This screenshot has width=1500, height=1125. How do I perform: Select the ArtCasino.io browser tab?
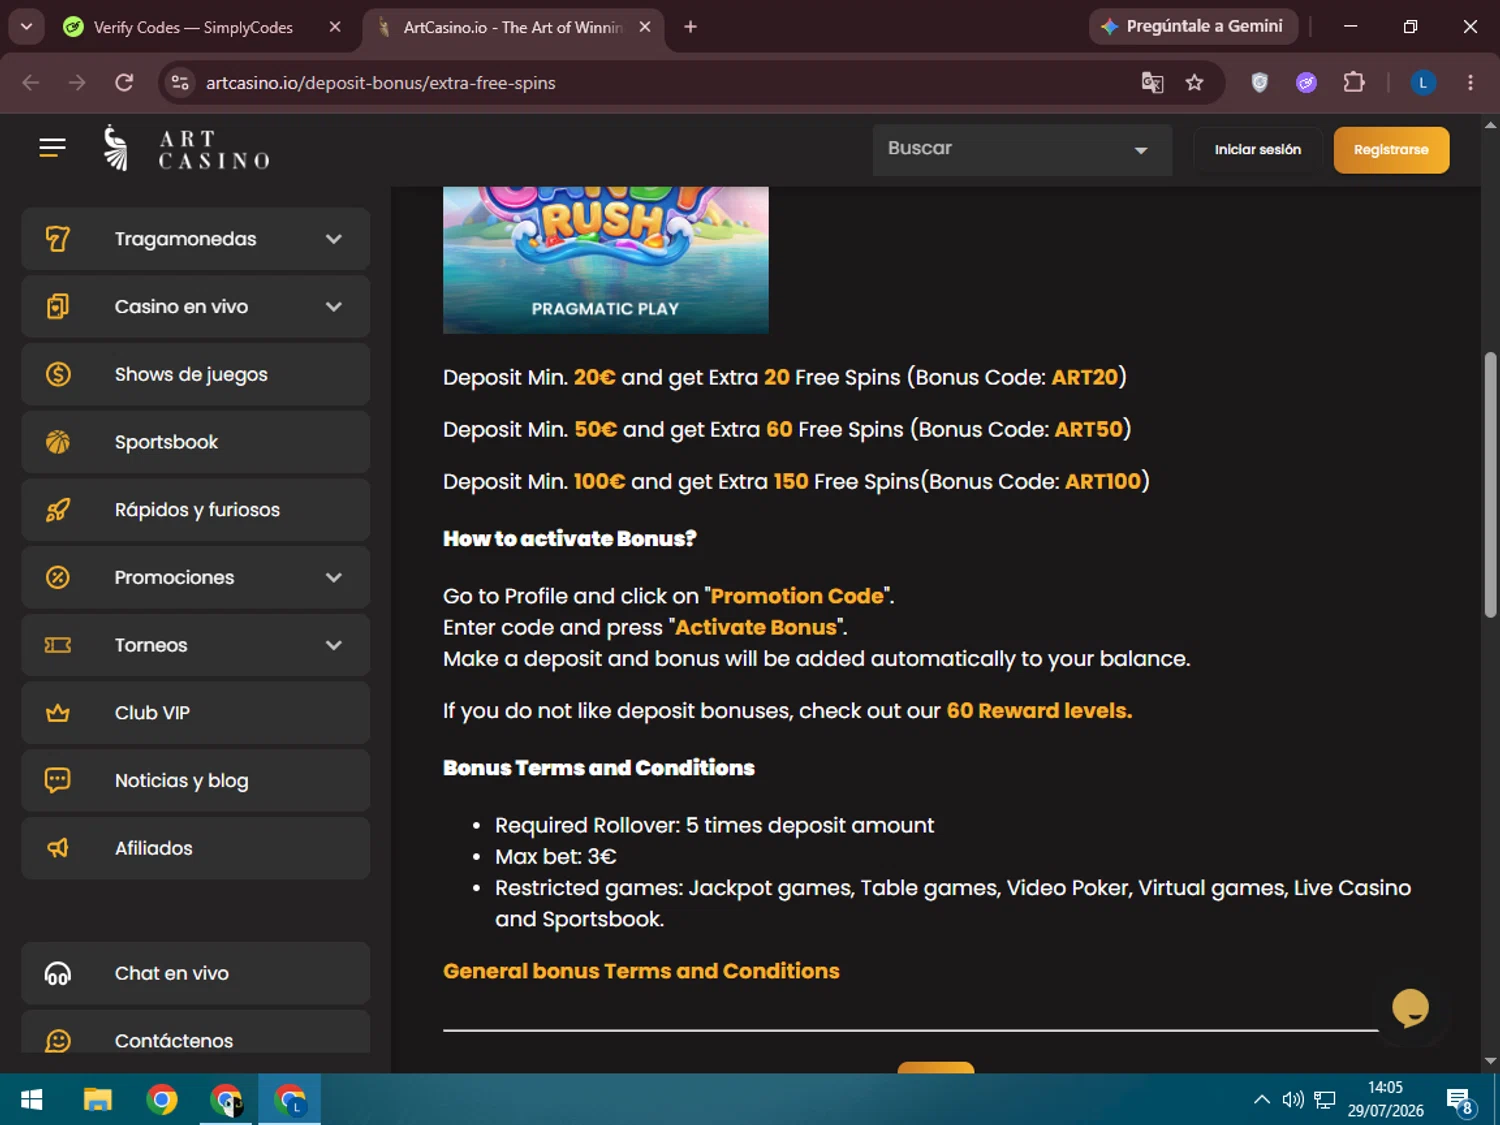click(511, 27)
